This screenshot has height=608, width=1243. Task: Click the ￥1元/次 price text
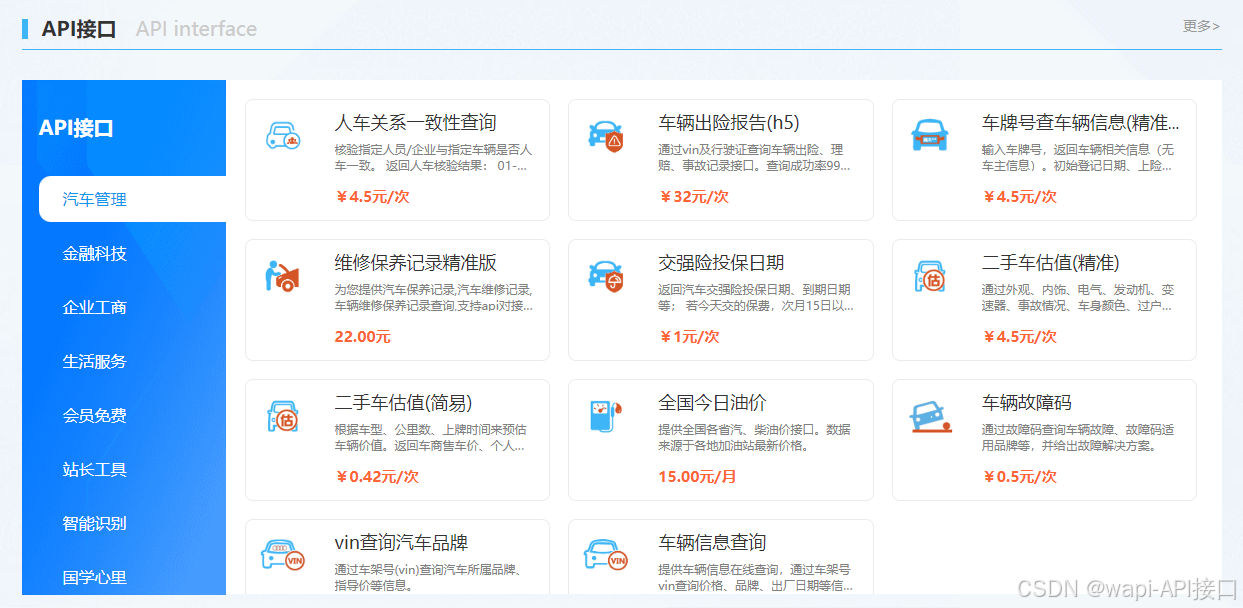click(x=689, y=337)
